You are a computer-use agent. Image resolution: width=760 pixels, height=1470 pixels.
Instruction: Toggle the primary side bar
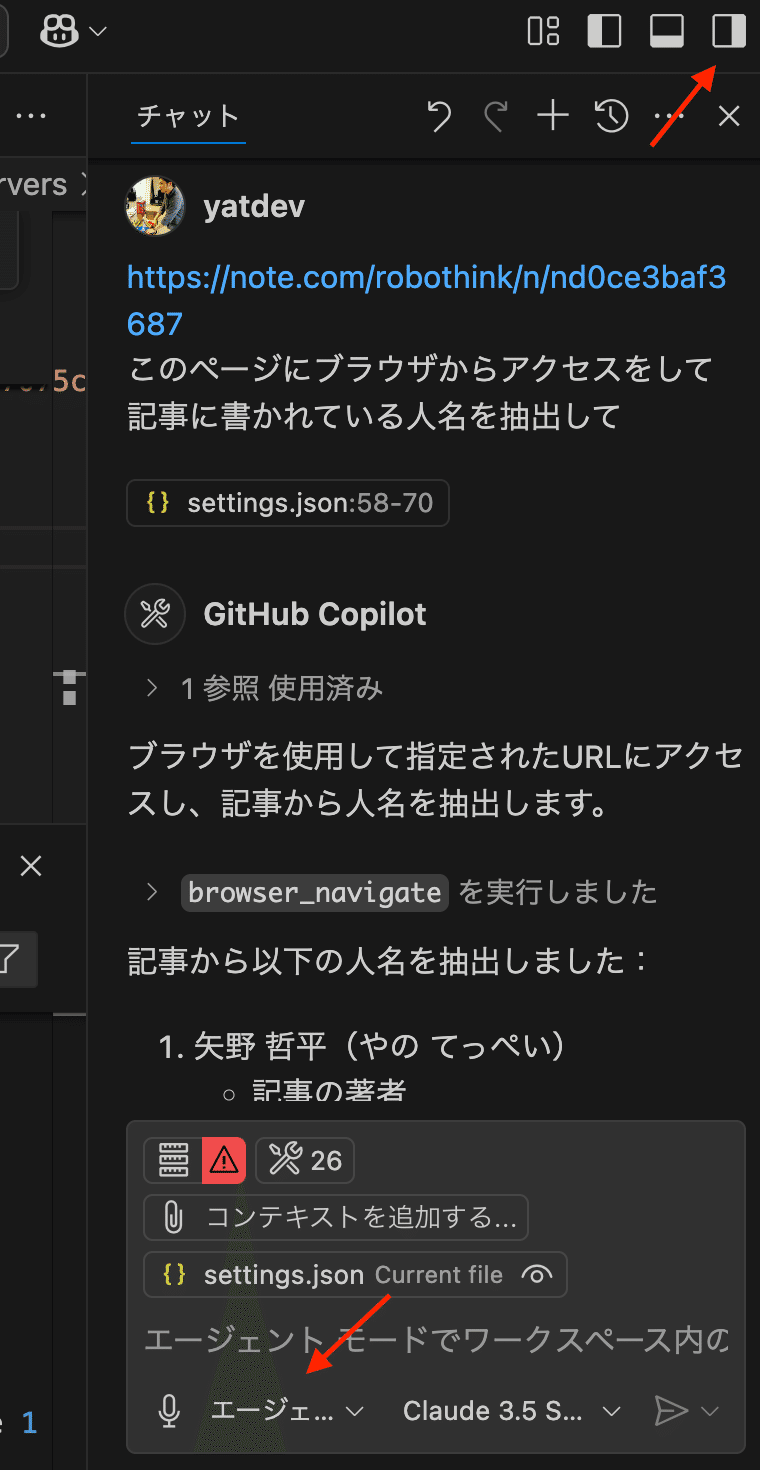pyautogui.click(x=604, y=31)
